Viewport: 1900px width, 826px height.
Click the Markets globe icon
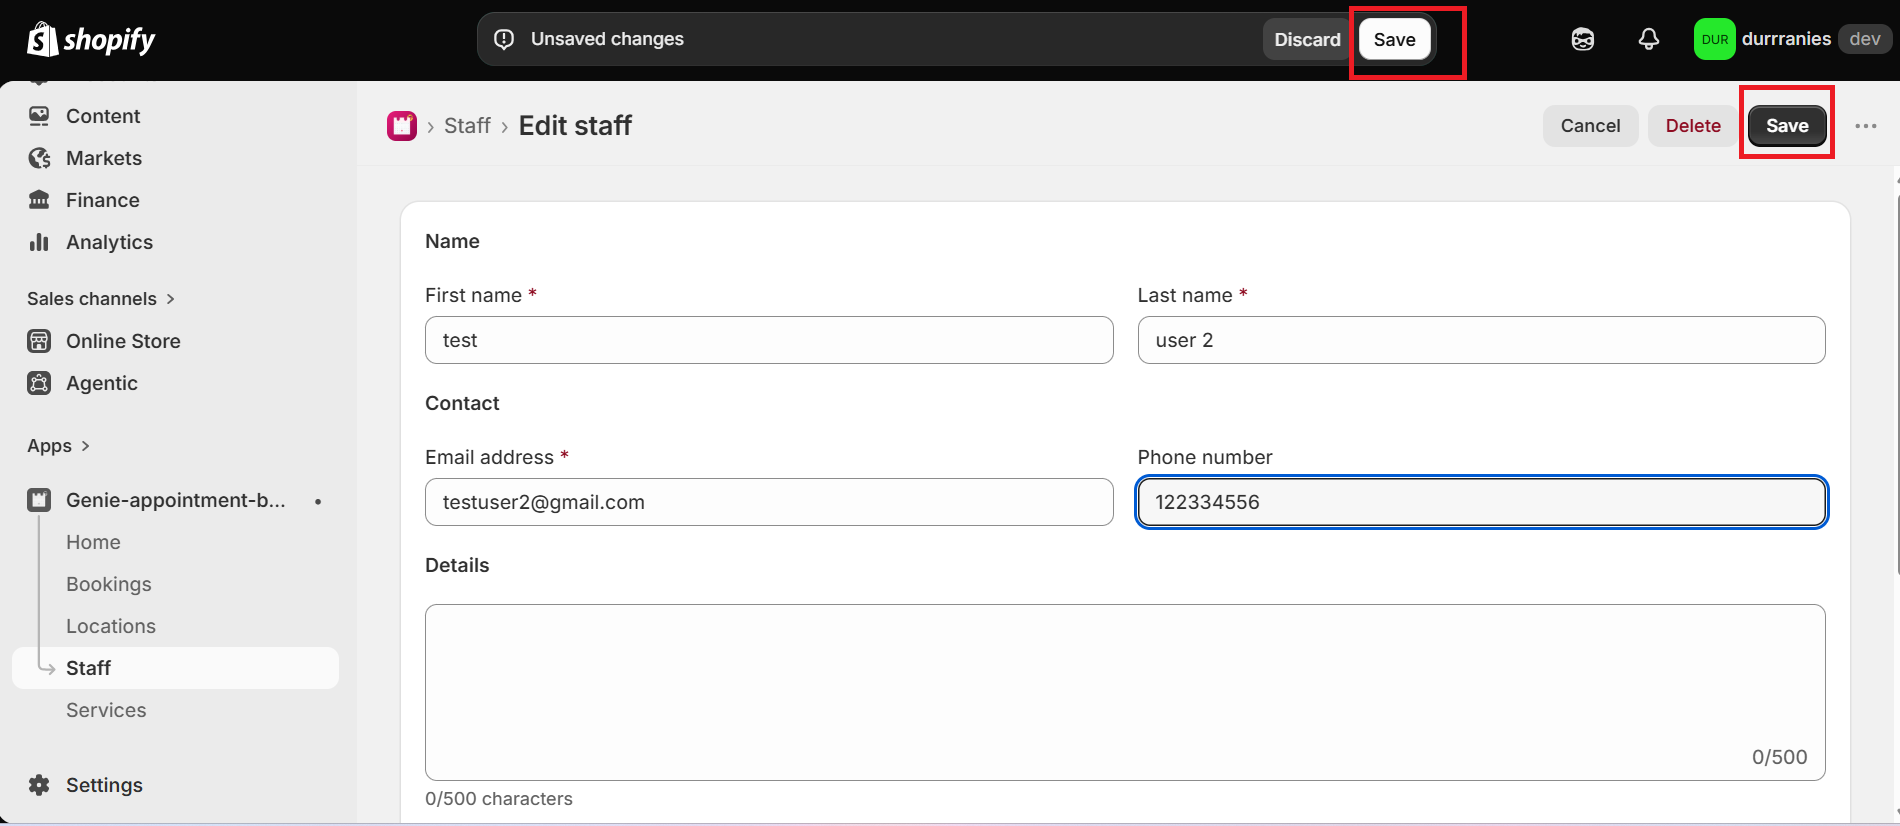coord(39,158)
